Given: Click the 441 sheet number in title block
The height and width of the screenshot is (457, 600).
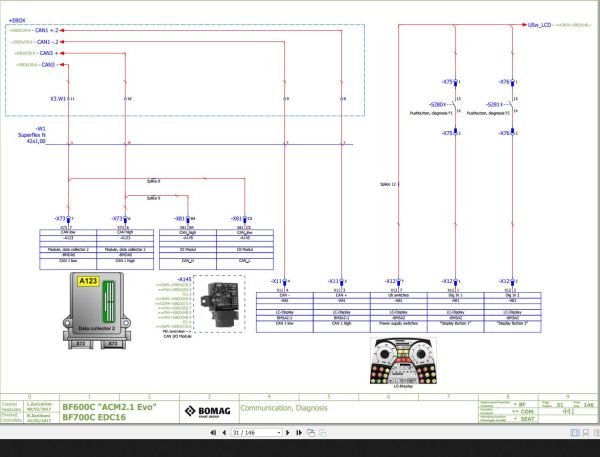Looking at the screenshot, I should 568,411.
